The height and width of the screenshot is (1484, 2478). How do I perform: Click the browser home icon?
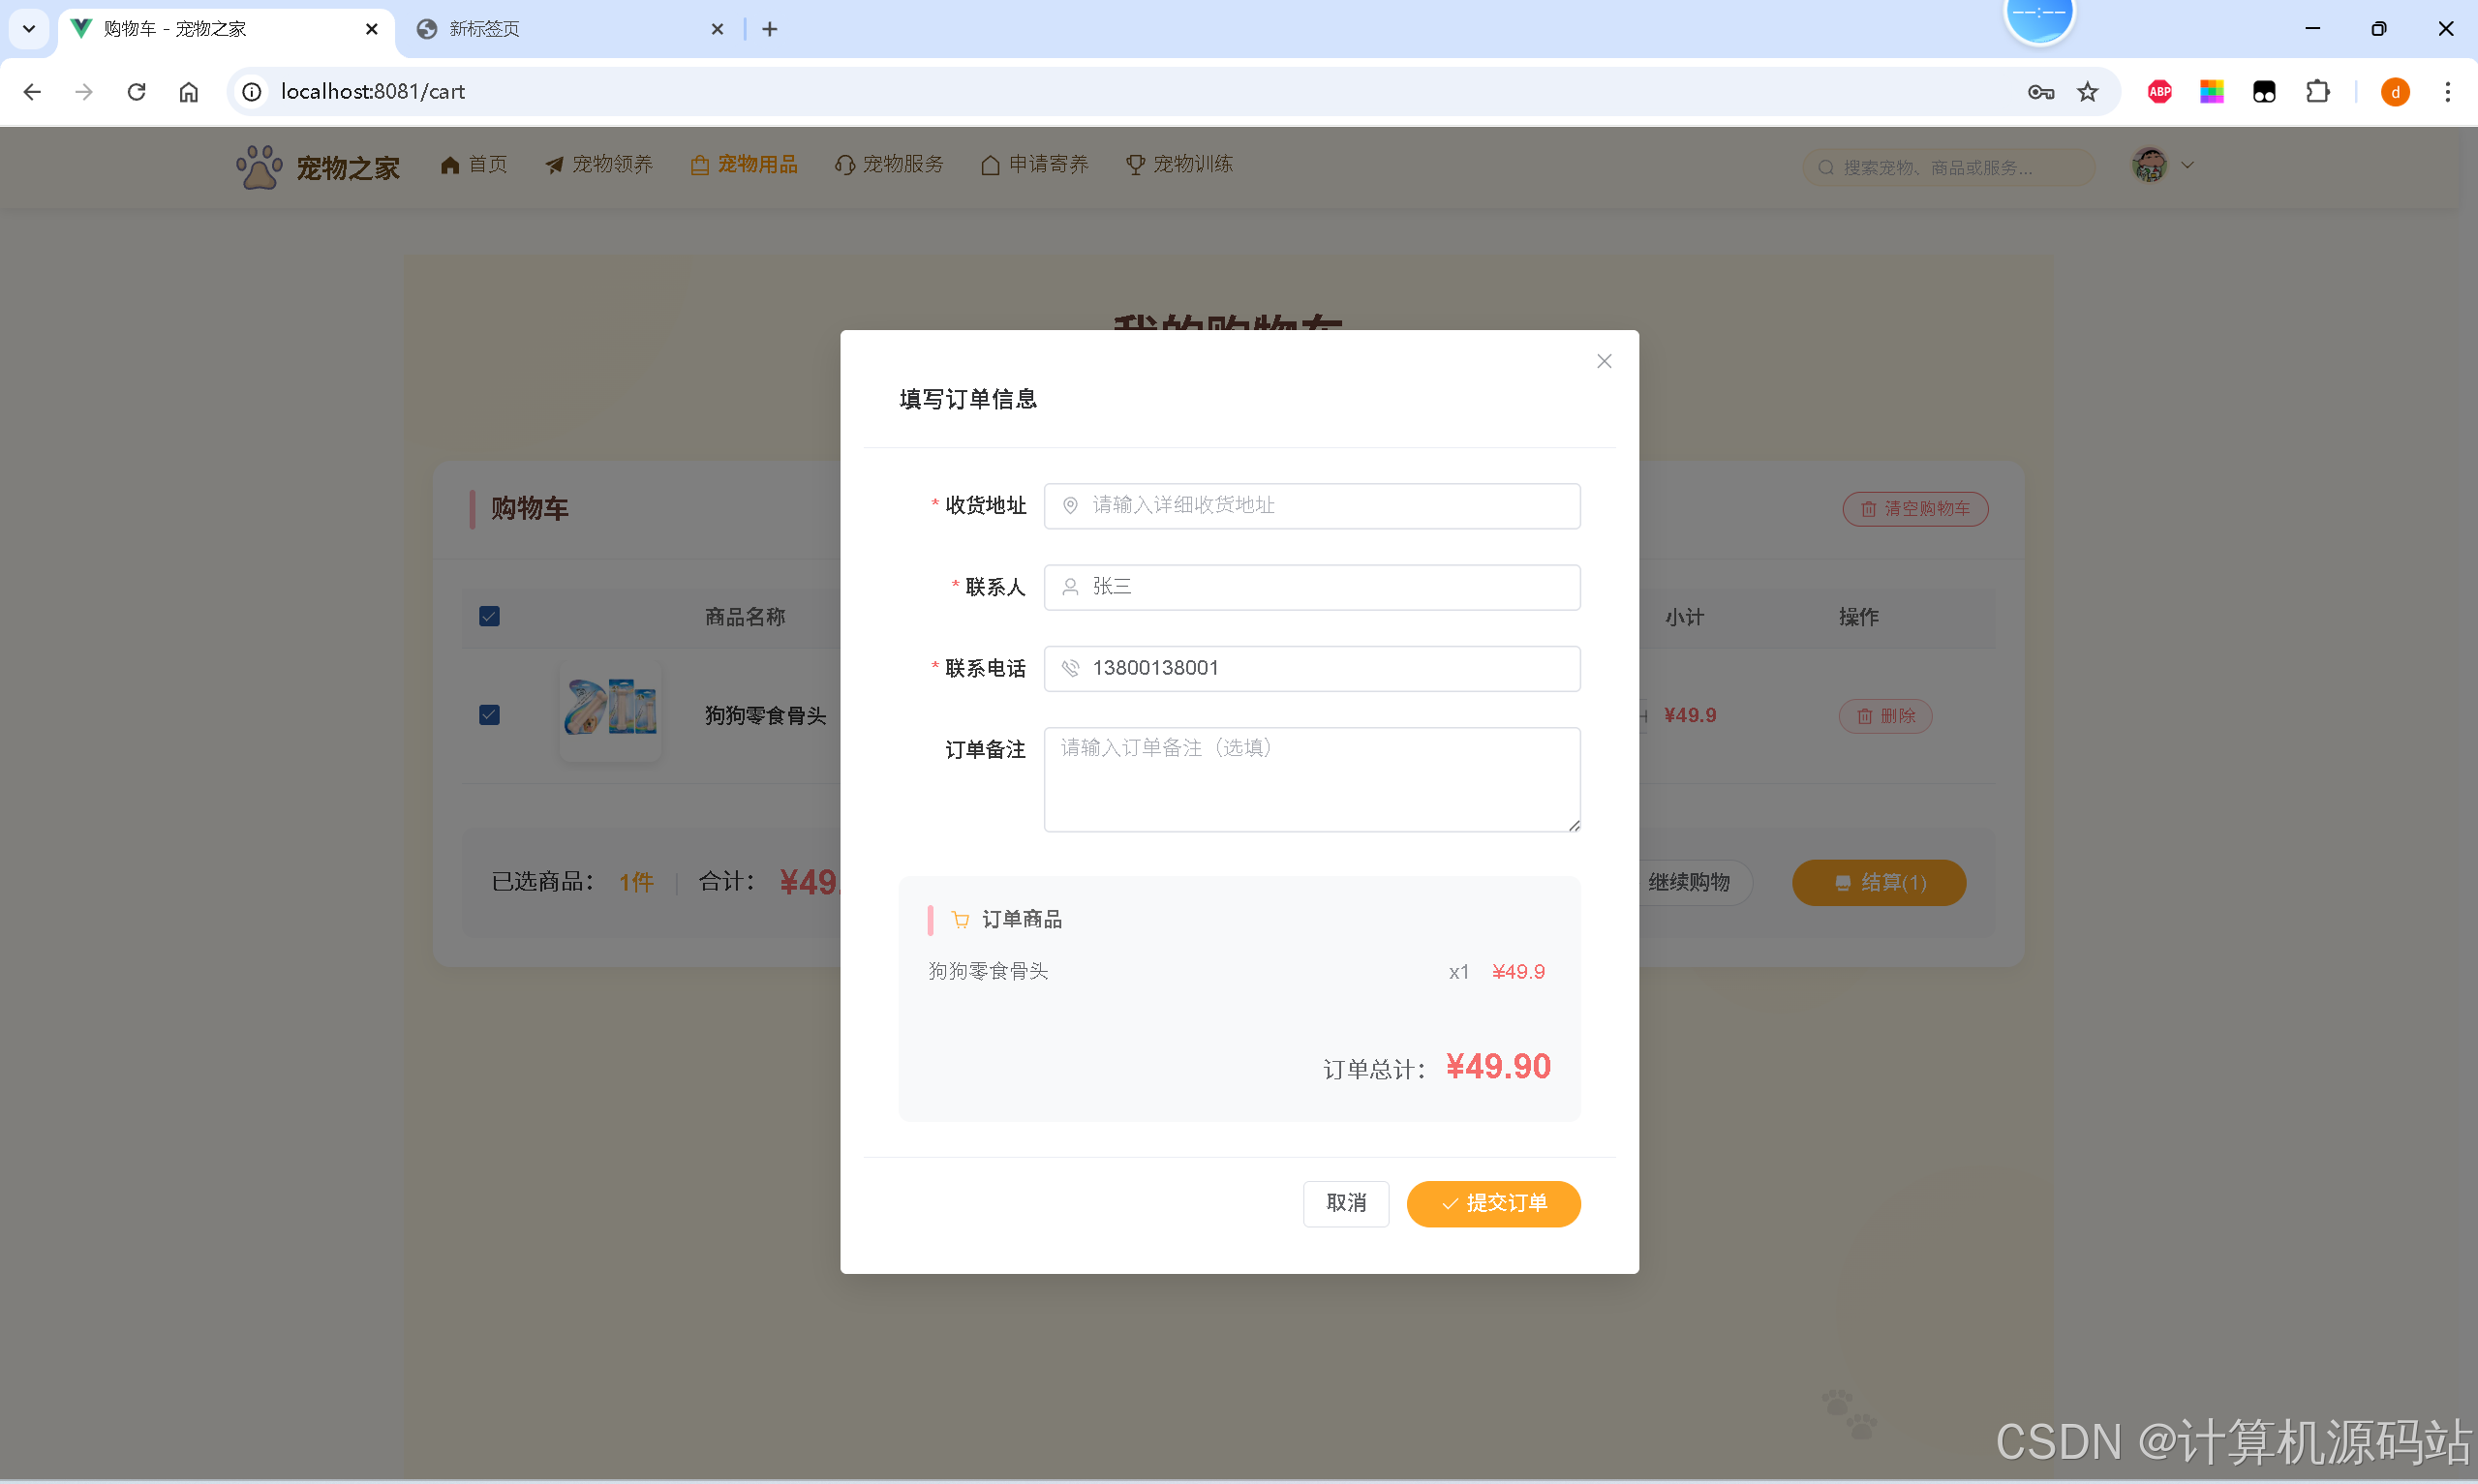(188, 92)
